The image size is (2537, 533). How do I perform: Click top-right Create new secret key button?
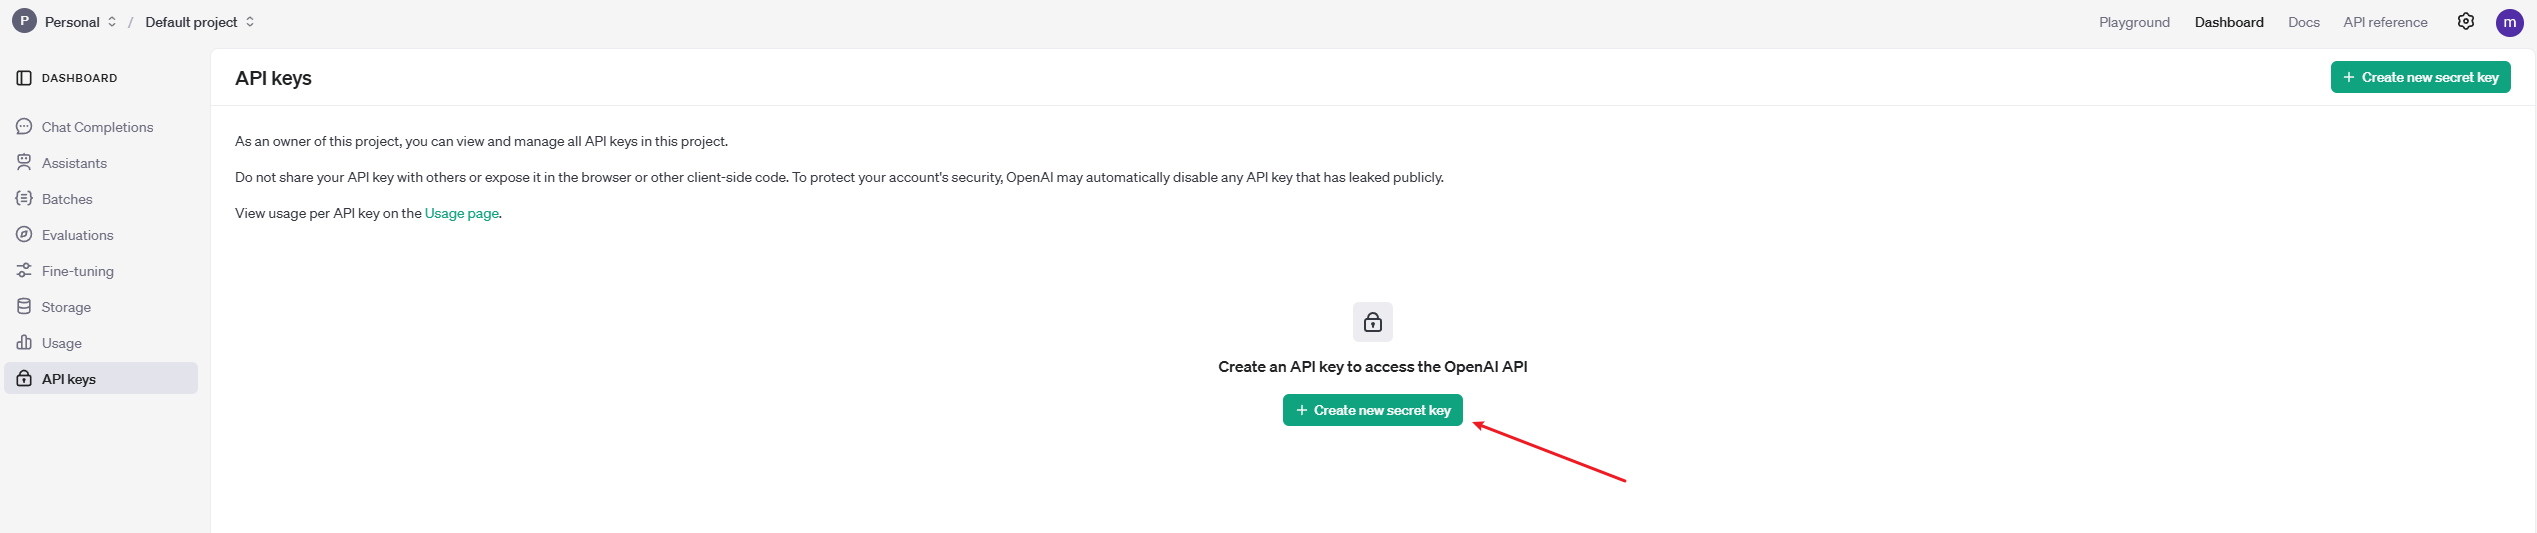coord(2420,77)
